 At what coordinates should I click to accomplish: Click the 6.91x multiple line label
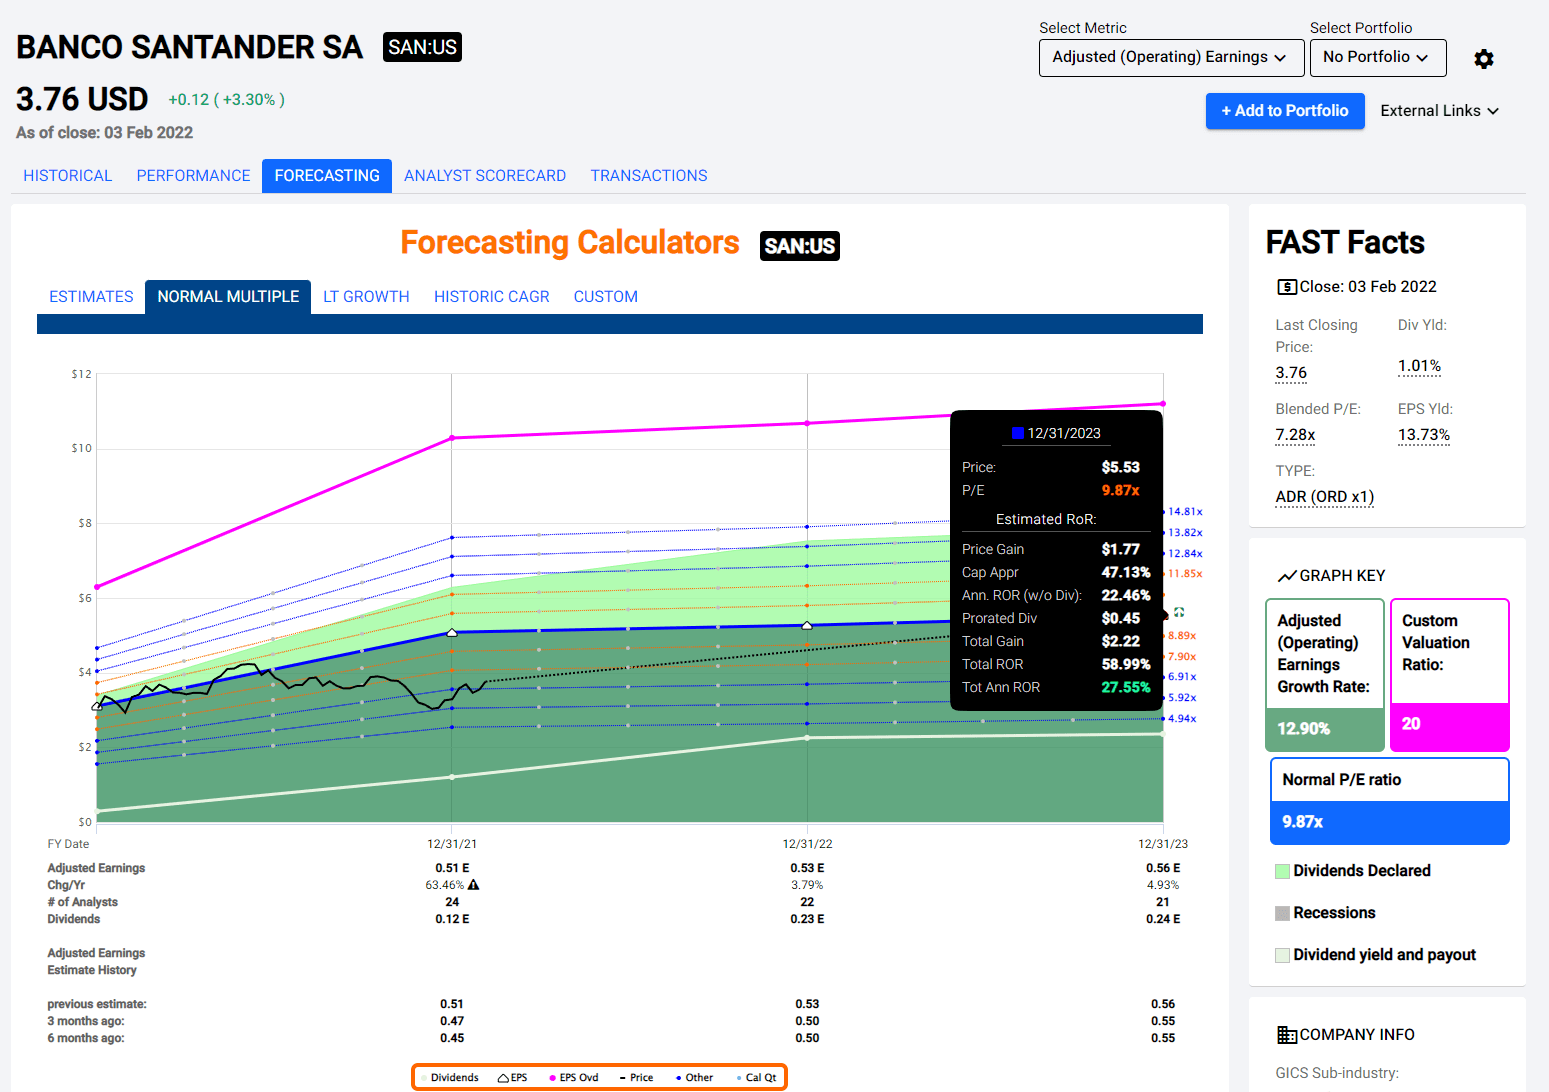click(1182, 677)
